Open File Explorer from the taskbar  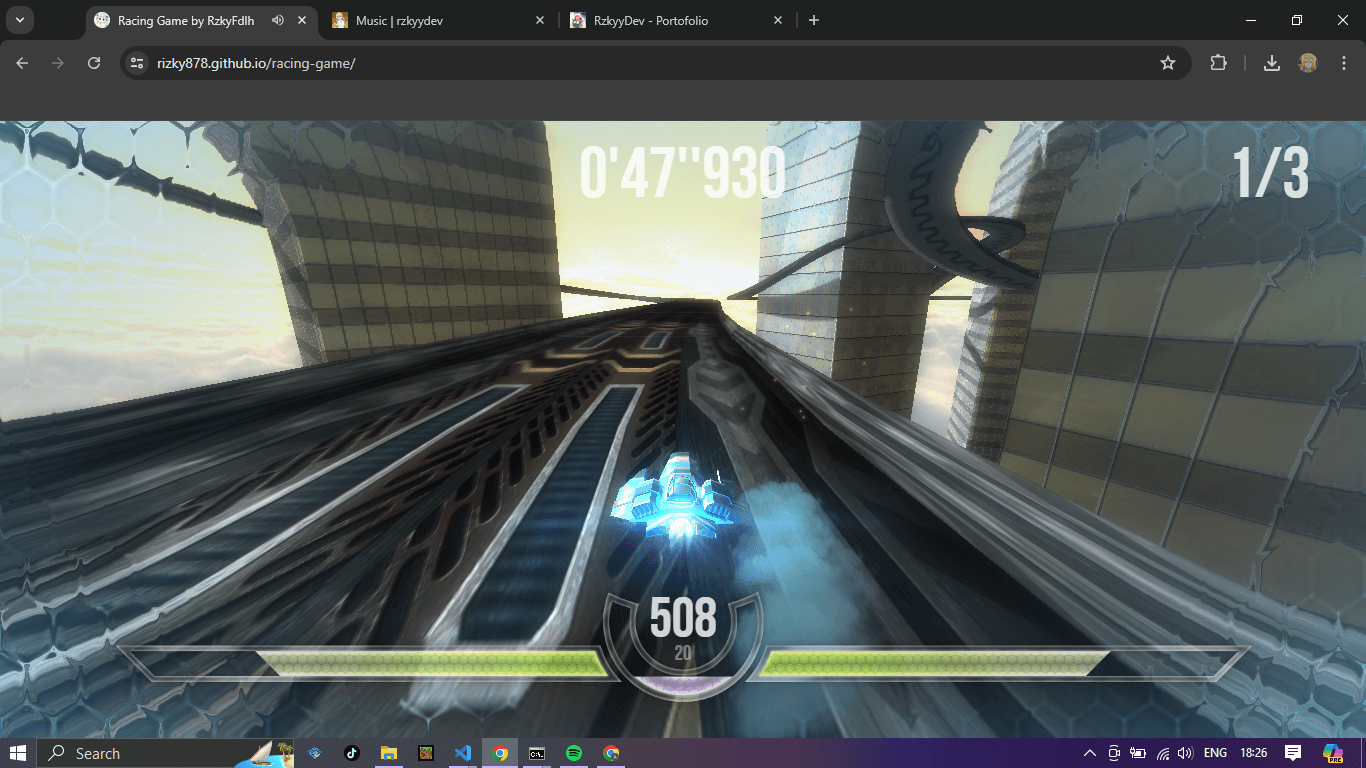[x=389, y=753]
